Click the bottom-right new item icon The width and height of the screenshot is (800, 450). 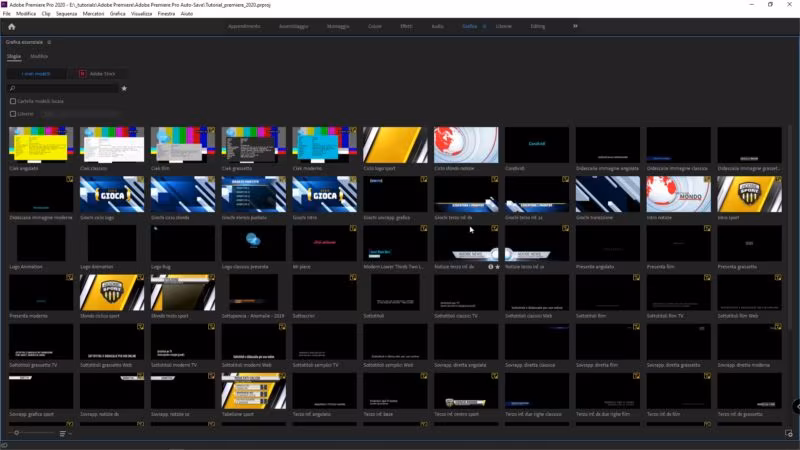pyautogui.click(x=788, y=434)
